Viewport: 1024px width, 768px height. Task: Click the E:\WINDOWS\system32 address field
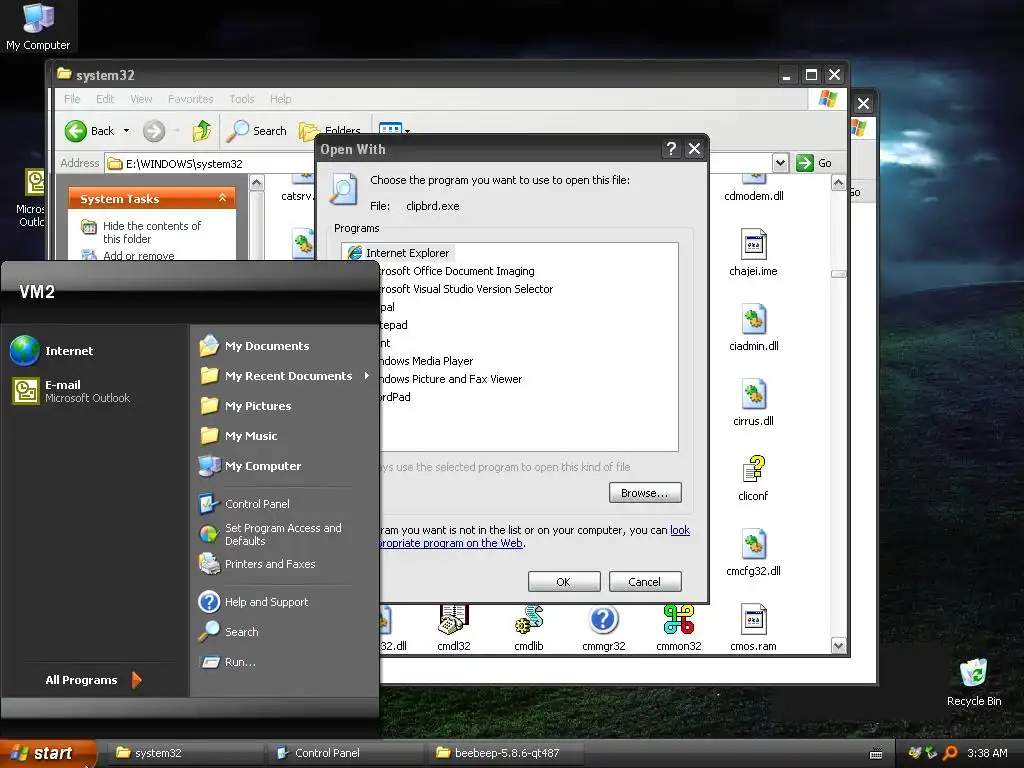[x=209, y=163]
